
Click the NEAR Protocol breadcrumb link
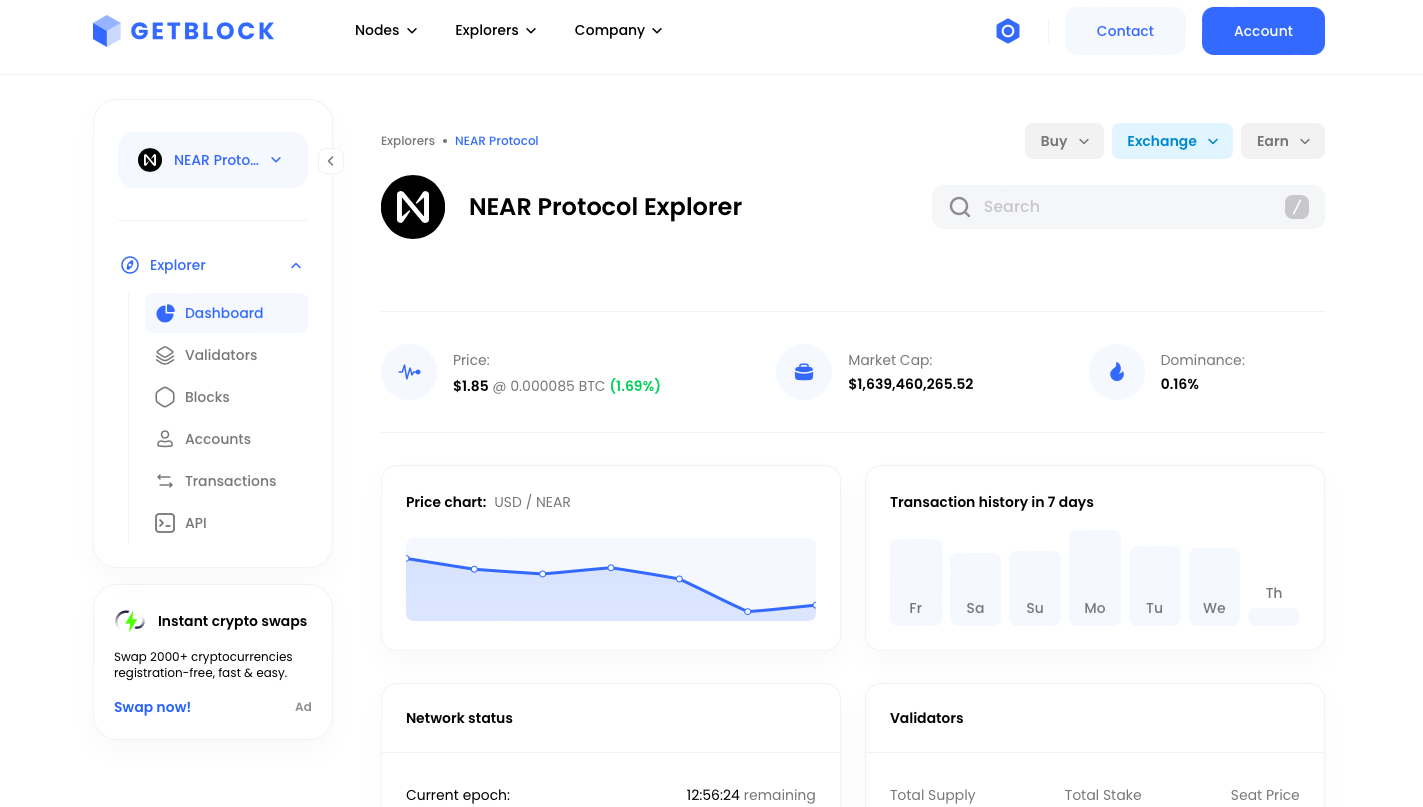(497, 141)
